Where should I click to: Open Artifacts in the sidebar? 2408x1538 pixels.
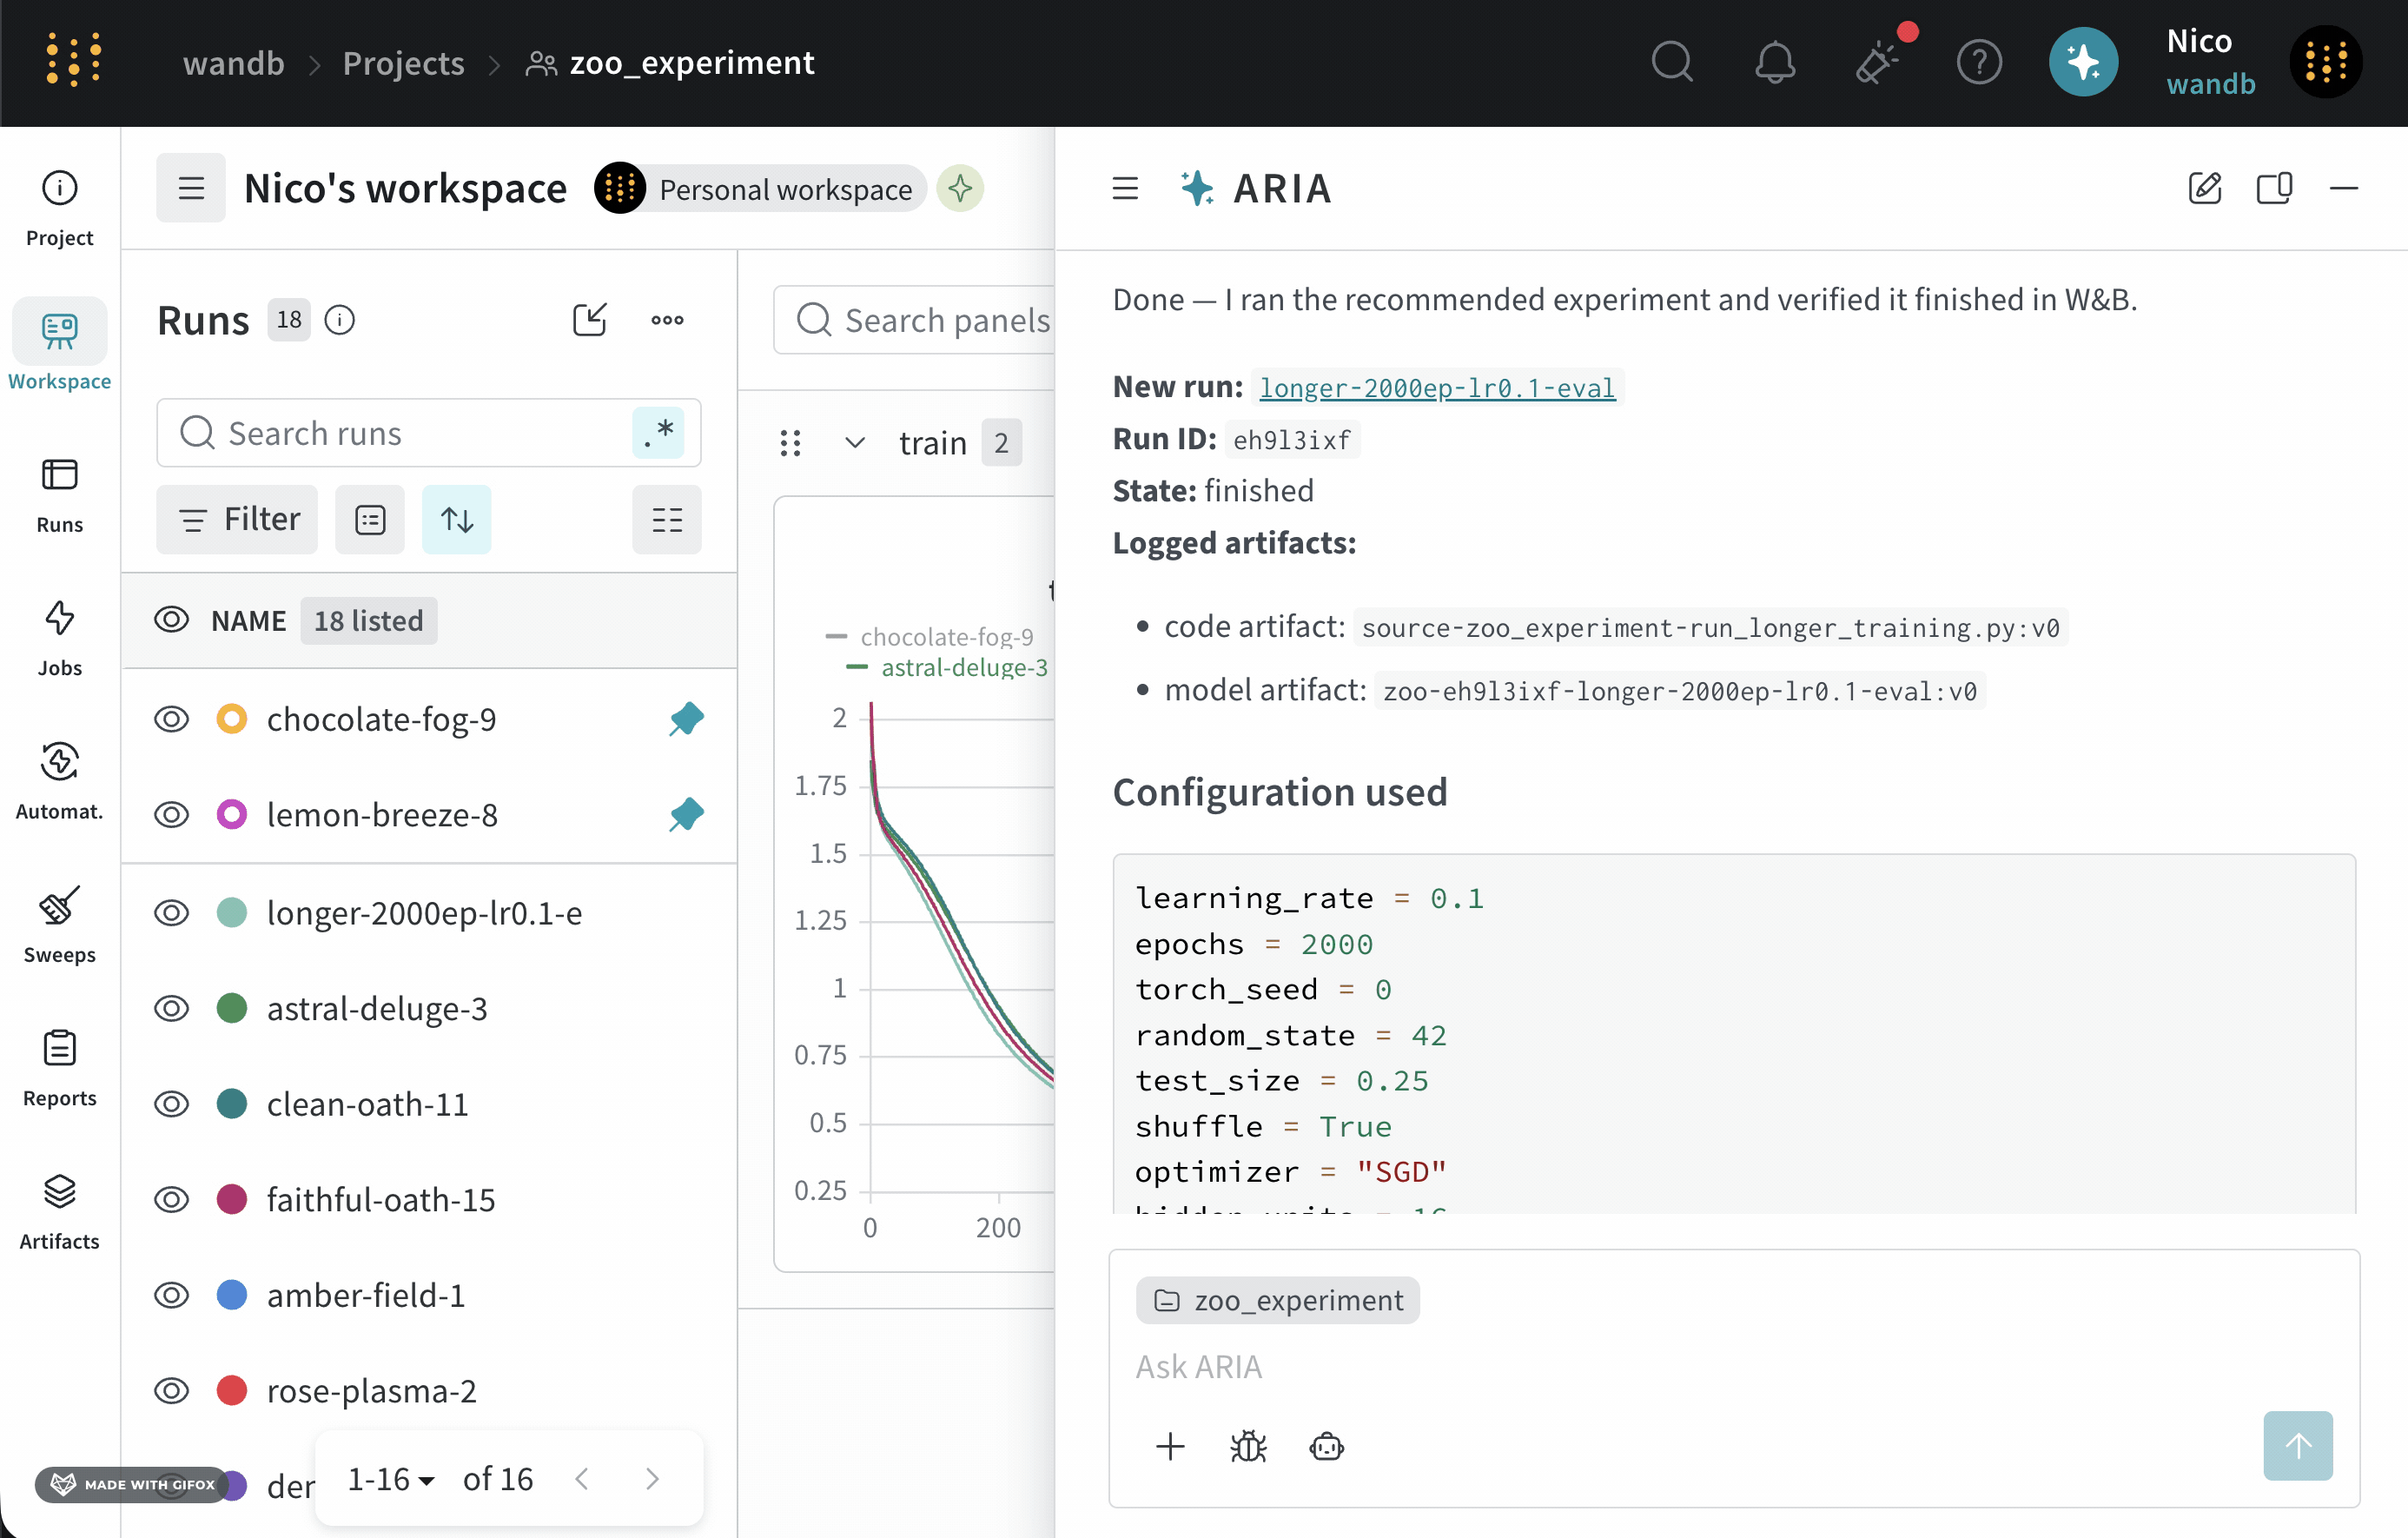(x=60, y=1212)
